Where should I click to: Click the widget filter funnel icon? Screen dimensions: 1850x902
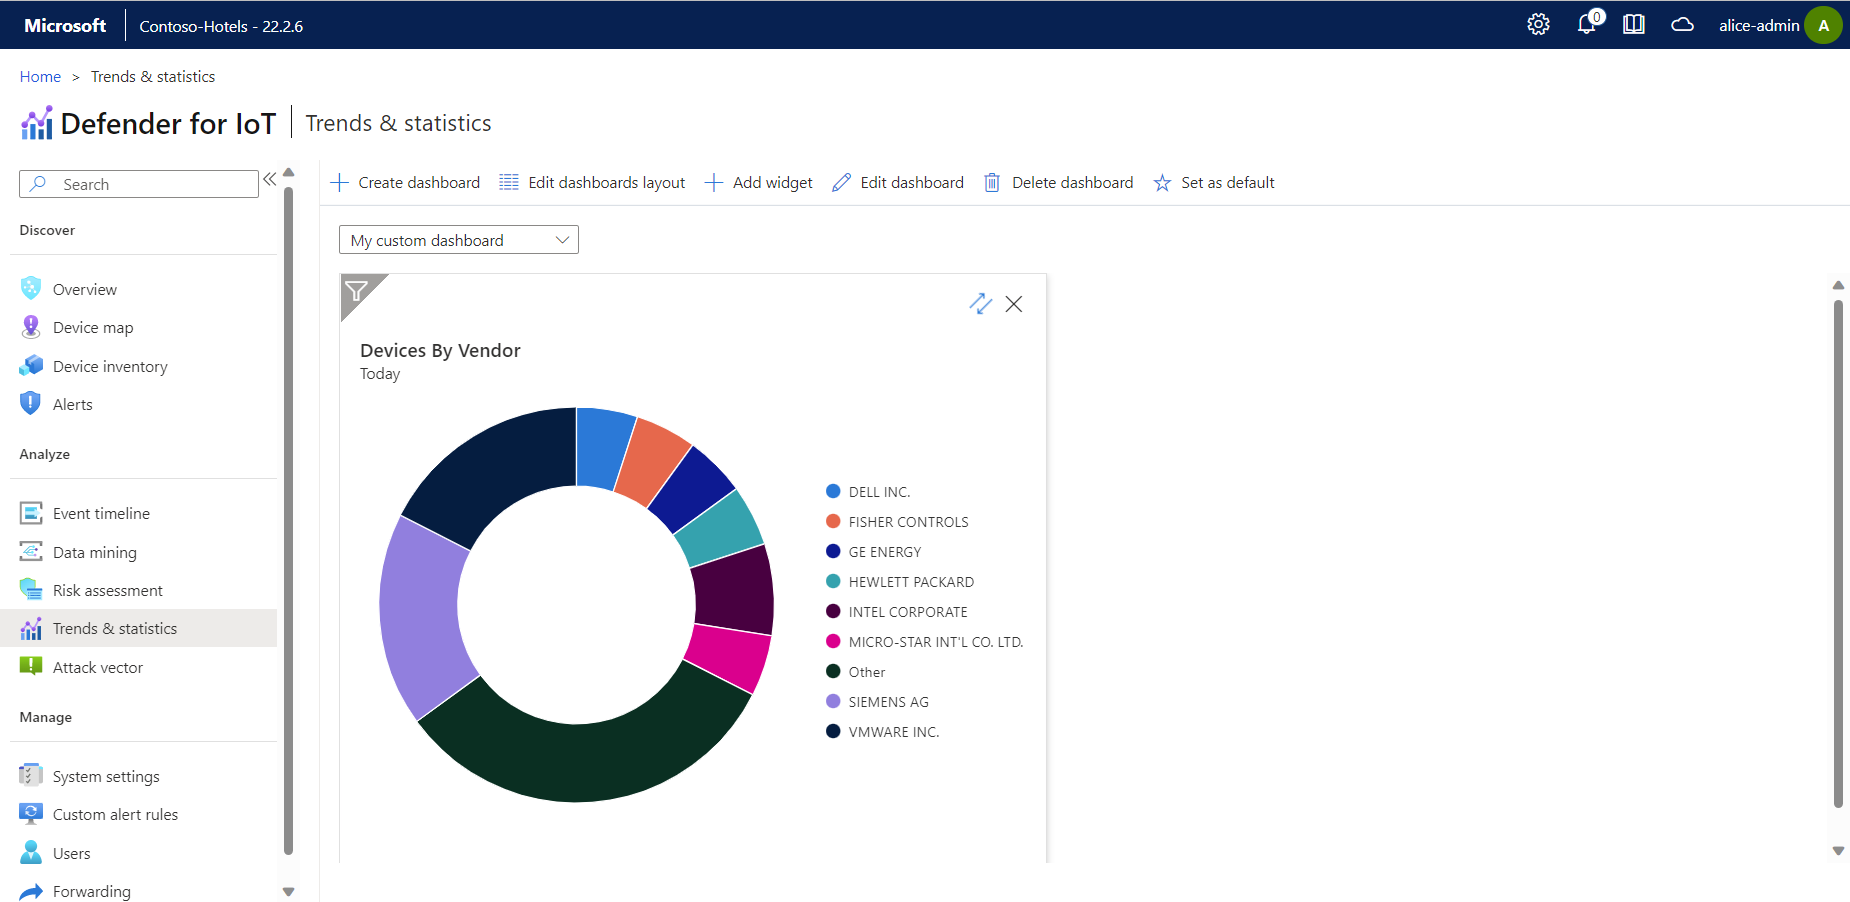point(356,291)
